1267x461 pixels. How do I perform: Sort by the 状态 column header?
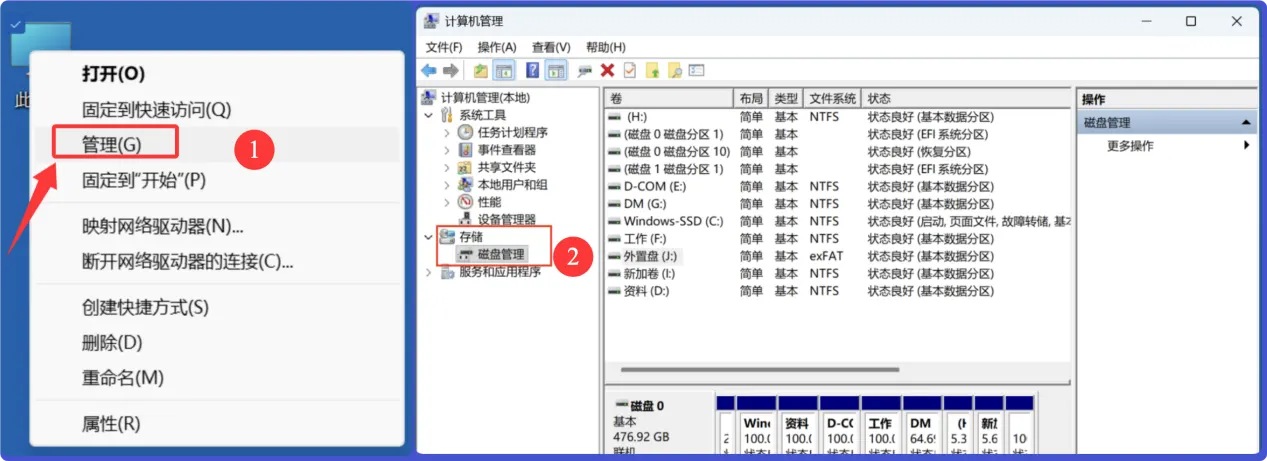967,99
